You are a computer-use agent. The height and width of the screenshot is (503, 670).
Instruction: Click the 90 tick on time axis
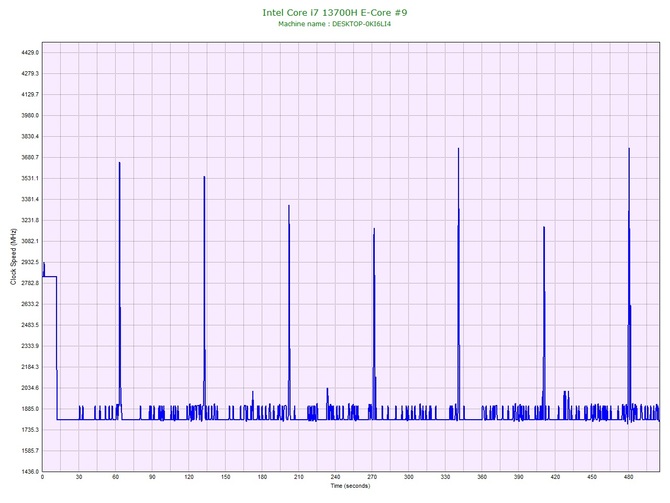(152, 477)
